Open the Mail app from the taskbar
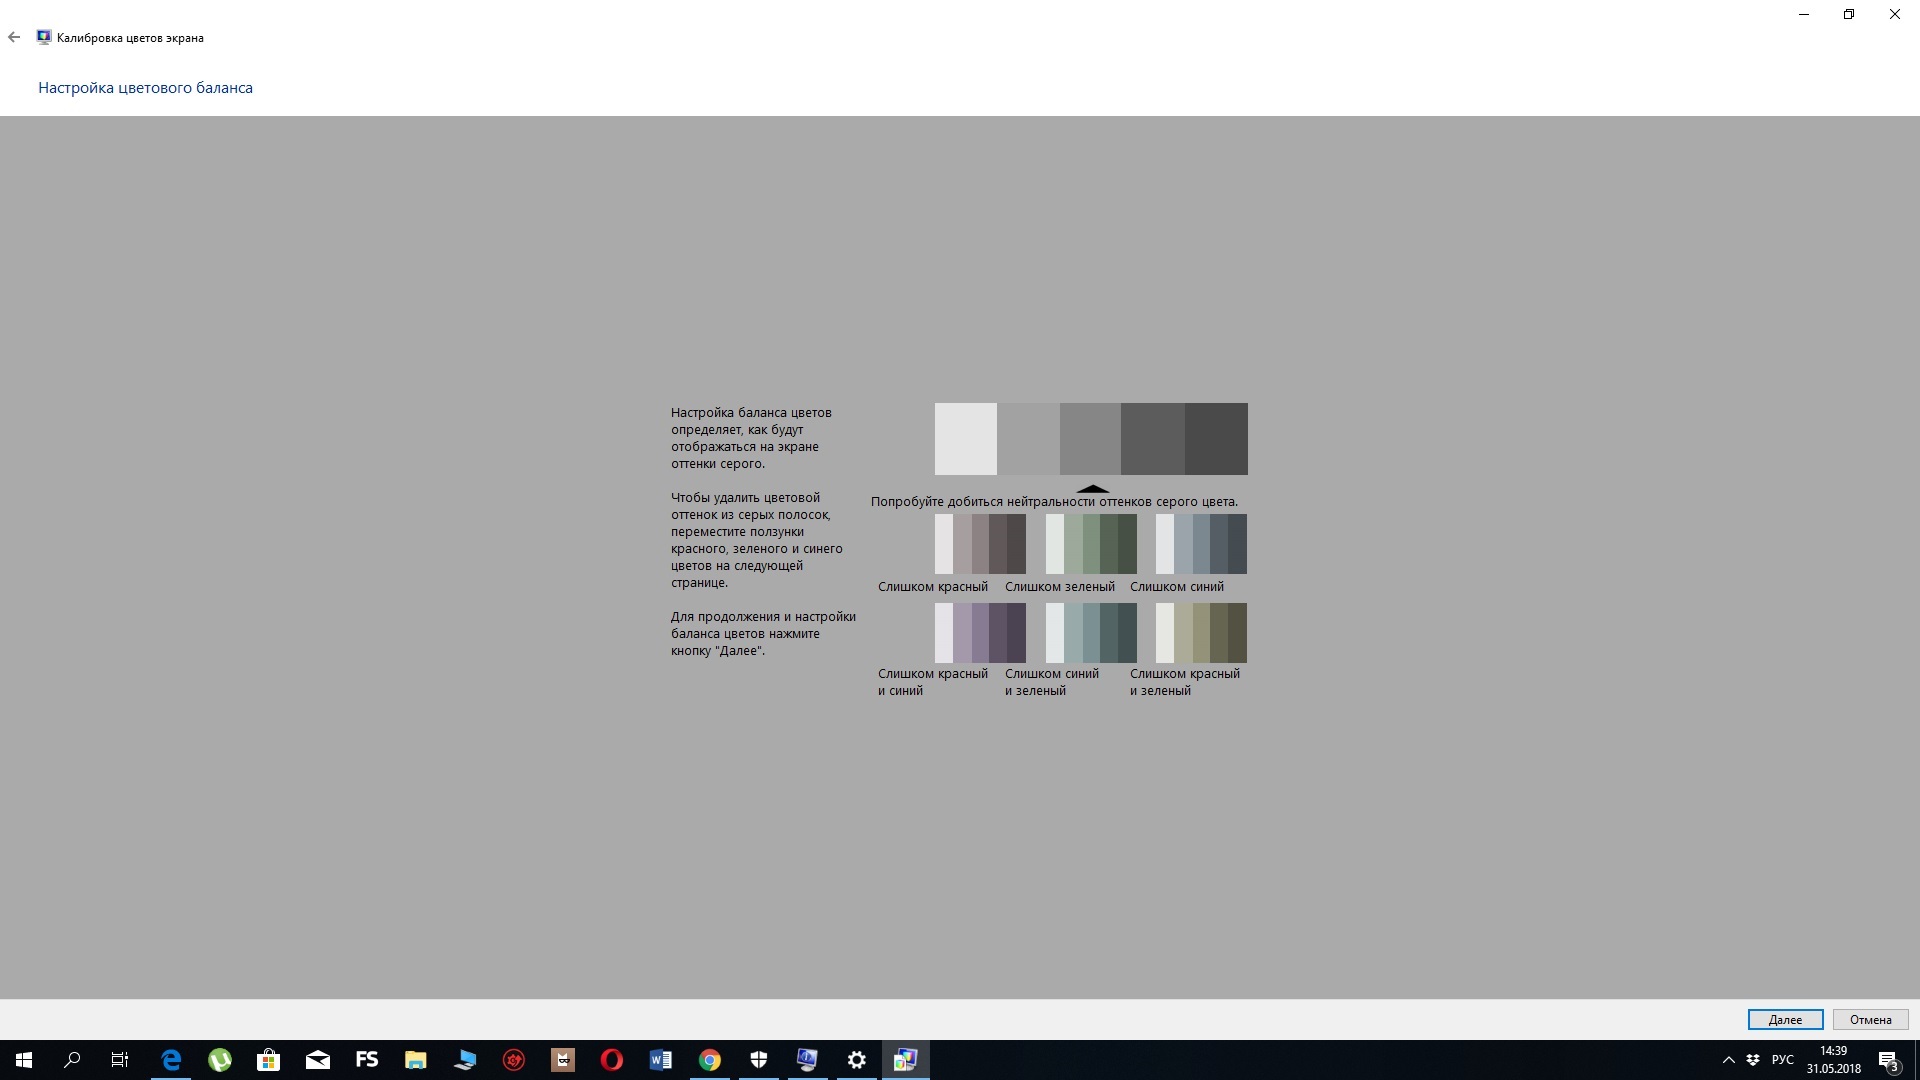This screenshot has height=1080, width=1920. pos(318,1060)
